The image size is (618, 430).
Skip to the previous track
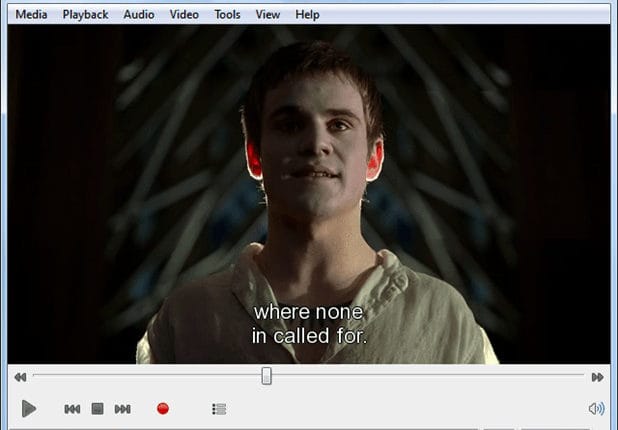point(72,409)
